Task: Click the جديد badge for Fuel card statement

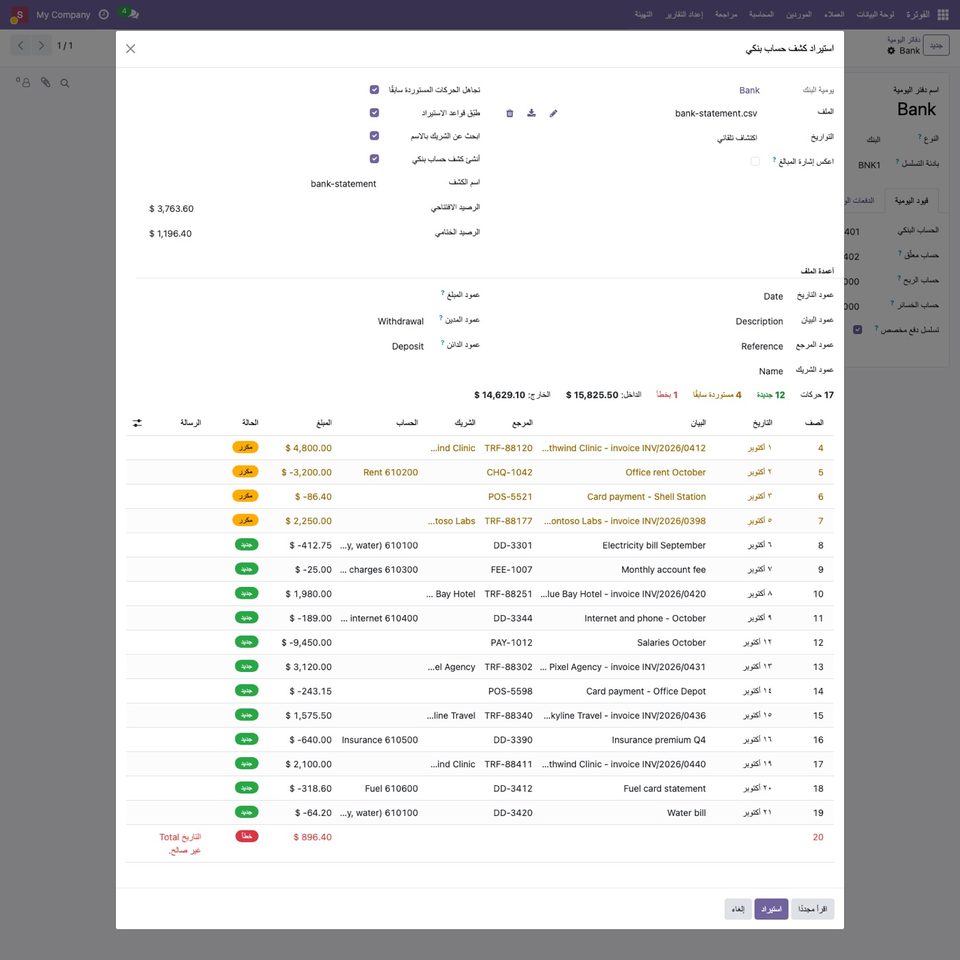Action: (247, 787)
